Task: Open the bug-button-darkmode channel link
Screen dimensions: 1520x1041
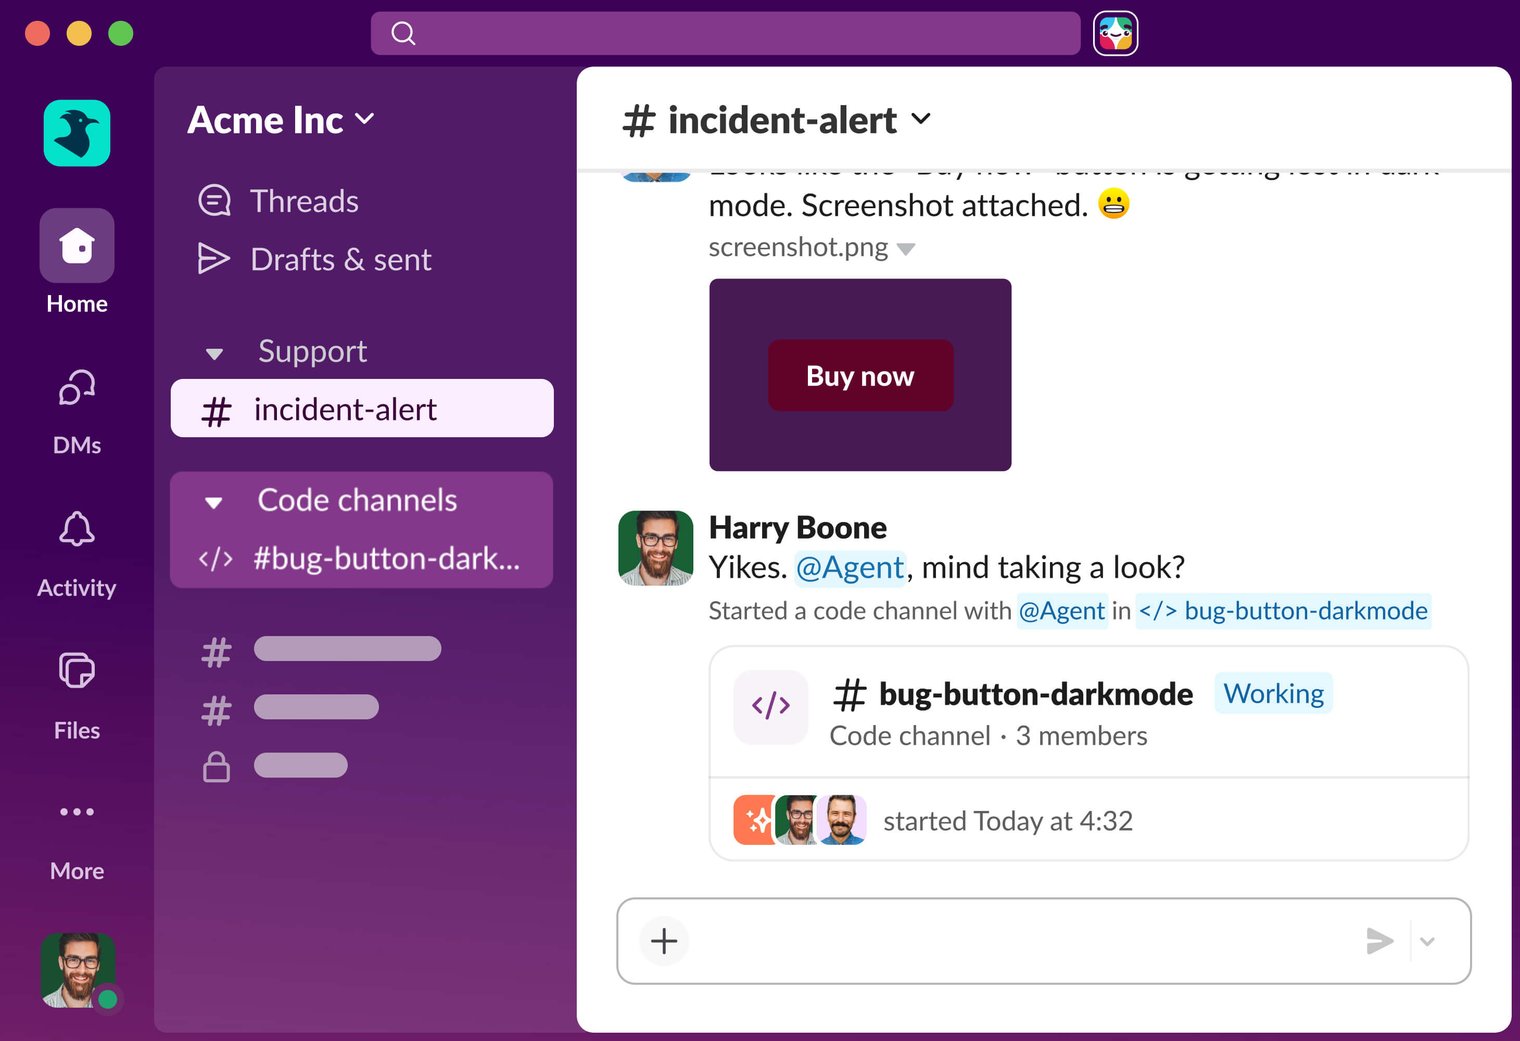Action: (x=1284, y=610)
